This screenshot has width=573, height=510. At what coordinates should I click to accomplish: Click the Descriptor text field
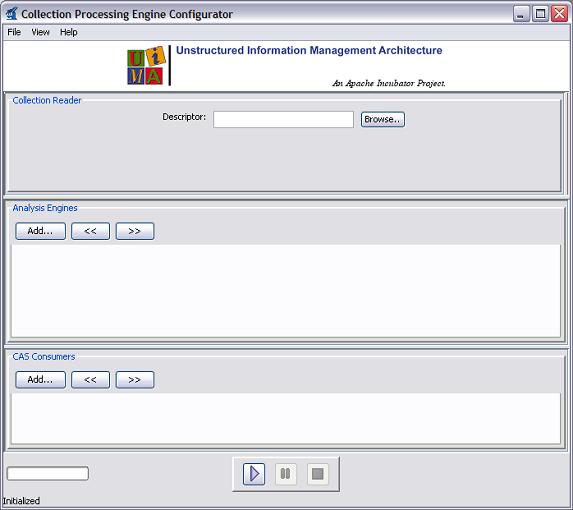[283, 119]
